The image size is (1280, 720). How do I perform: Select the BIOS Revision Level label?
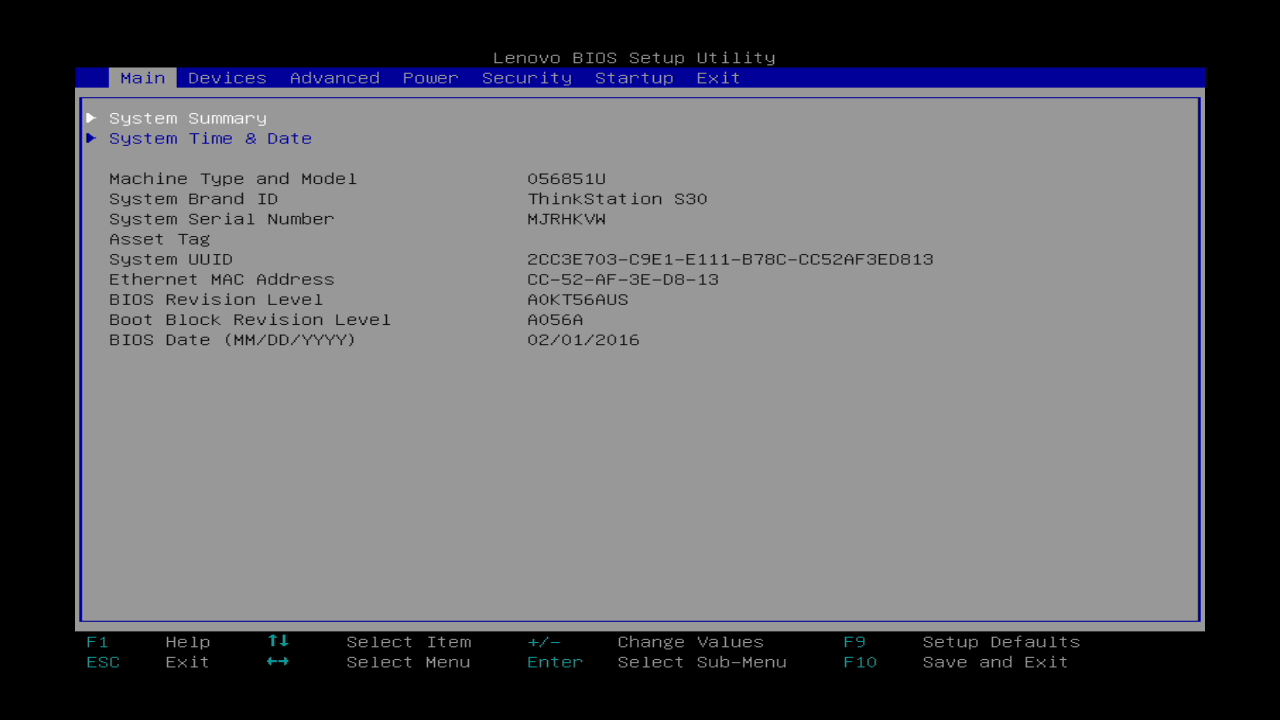click(x=216, y=299)
